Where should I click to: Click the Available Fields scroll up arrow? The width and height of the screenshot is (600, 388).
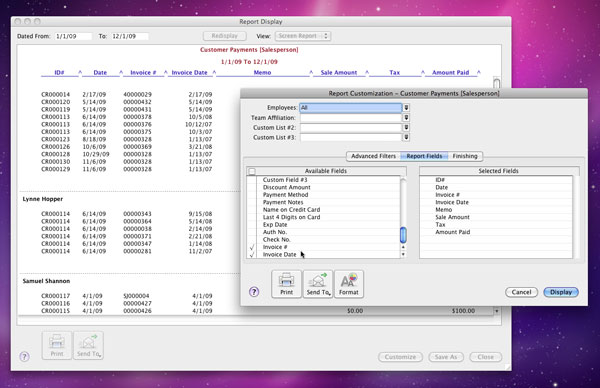(x=403, y=247)
